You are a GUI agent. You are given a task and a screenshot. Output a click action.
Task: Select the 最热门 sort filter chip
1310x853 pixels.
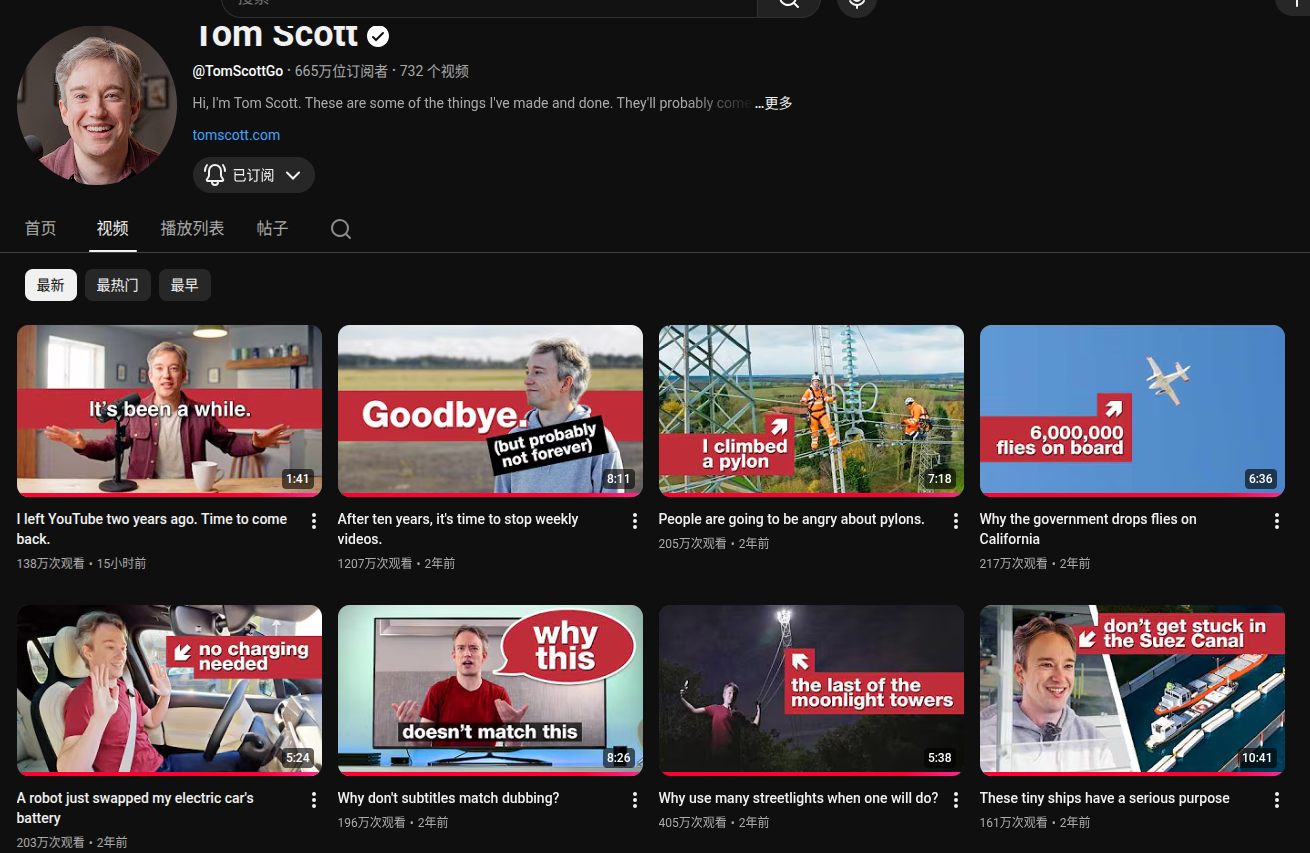point(118,285)
